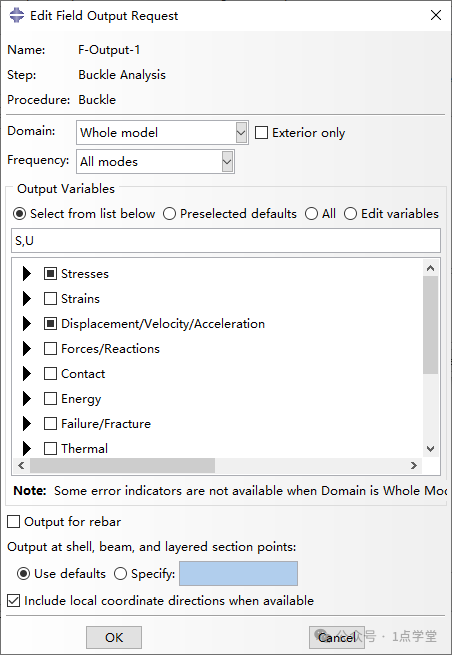This screenshot has height=655, width=452.
Task: Click the Abaqus icon in title bar
Action: tap(17, 15)
